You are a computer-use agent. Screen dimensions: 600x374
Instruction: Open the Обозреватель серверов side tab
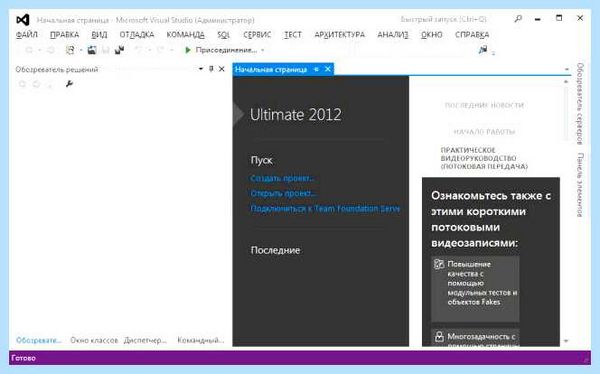pos(580,104)
